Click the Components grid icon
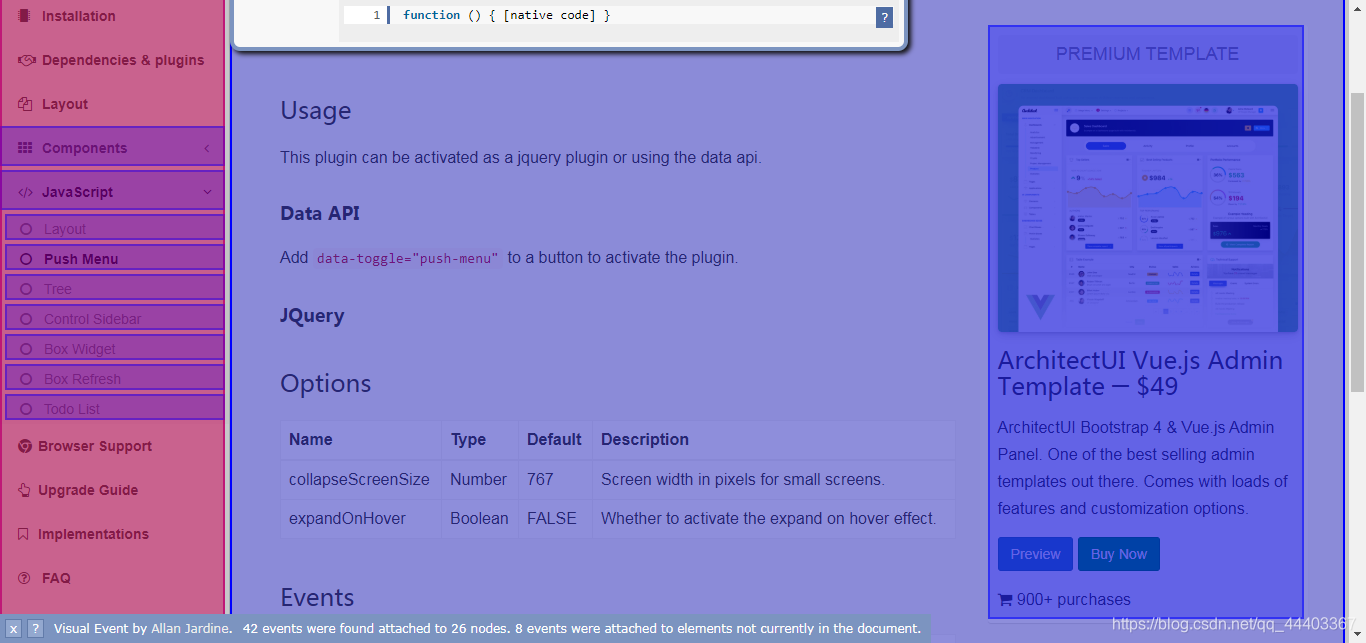 click(26, 148)
